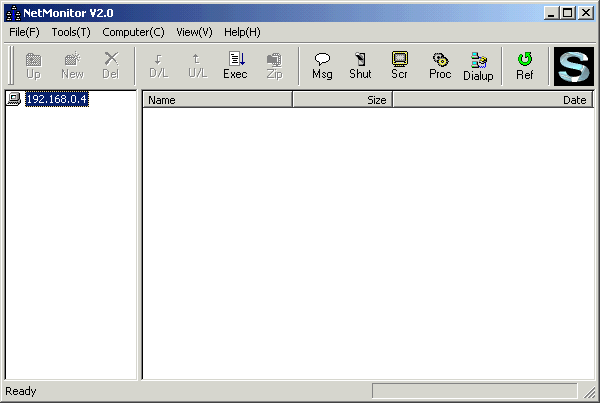
Task: Open the Computer(C) menu
Action: 133,32
